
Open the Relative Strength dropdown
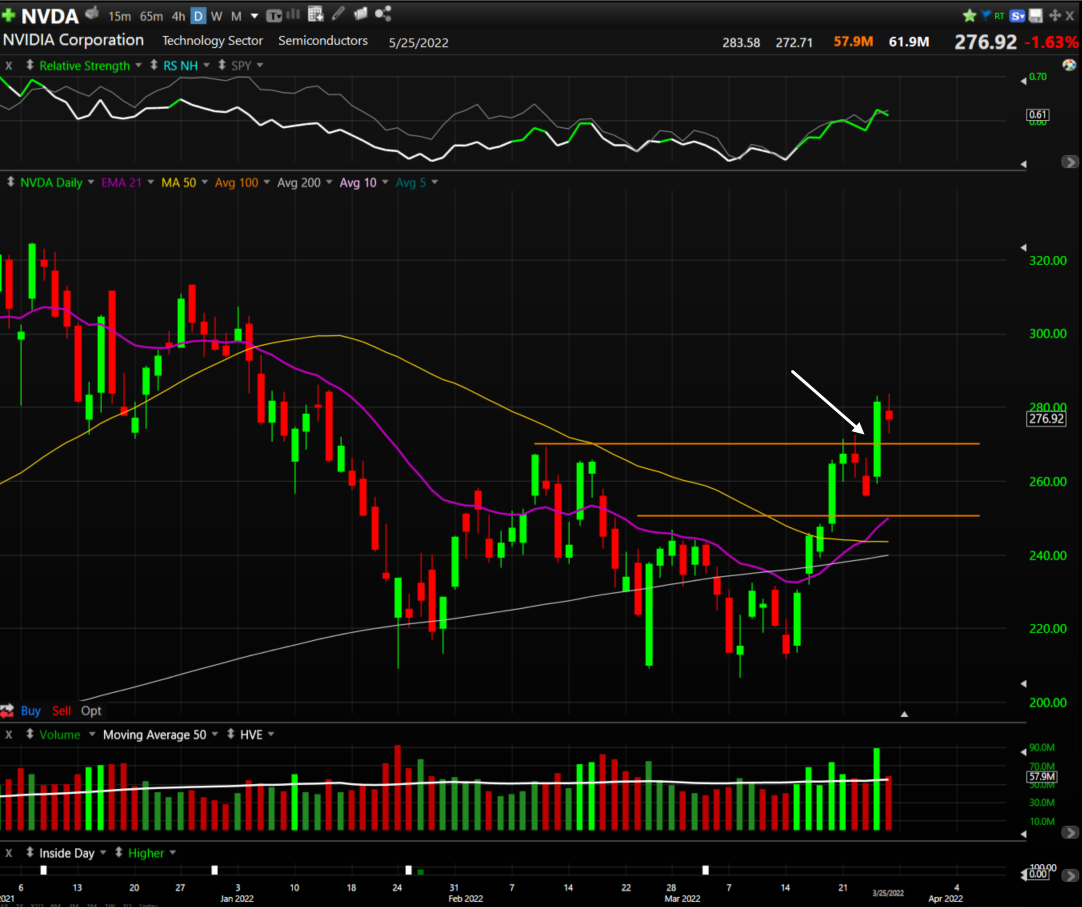[139, 65]
